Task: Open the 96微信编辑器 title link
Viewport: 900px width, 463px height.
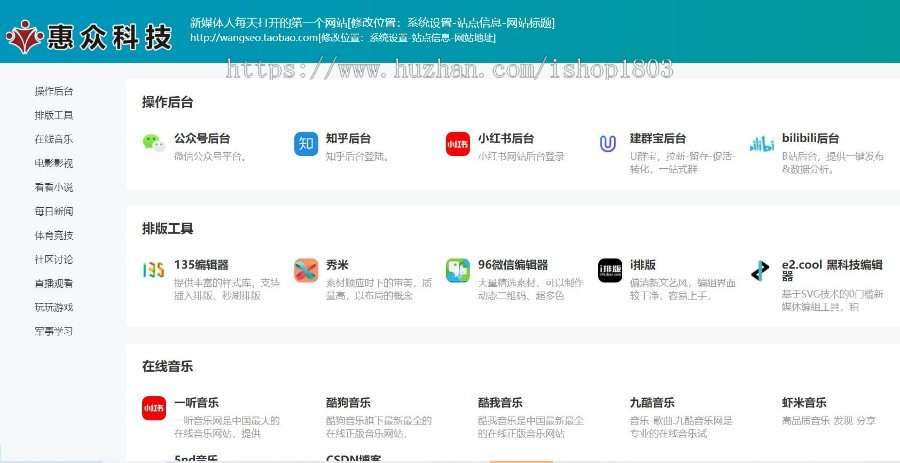Action: coord(513,265)
